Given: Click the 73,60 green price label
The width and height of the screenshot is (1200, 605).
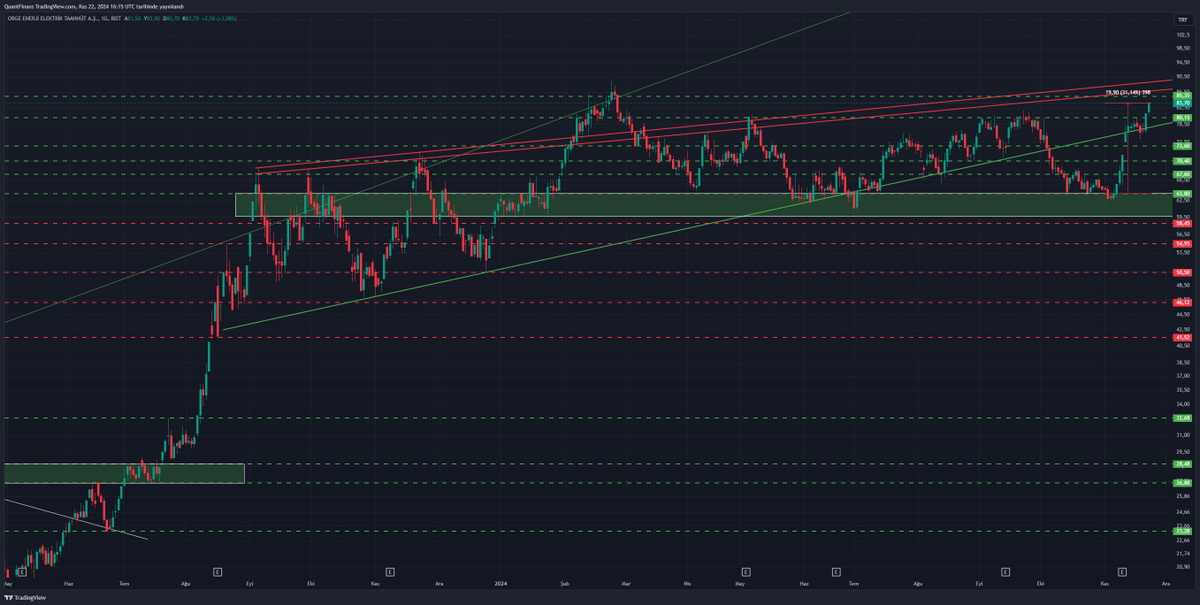Looking at the screenshot, I should (1183, 145).
